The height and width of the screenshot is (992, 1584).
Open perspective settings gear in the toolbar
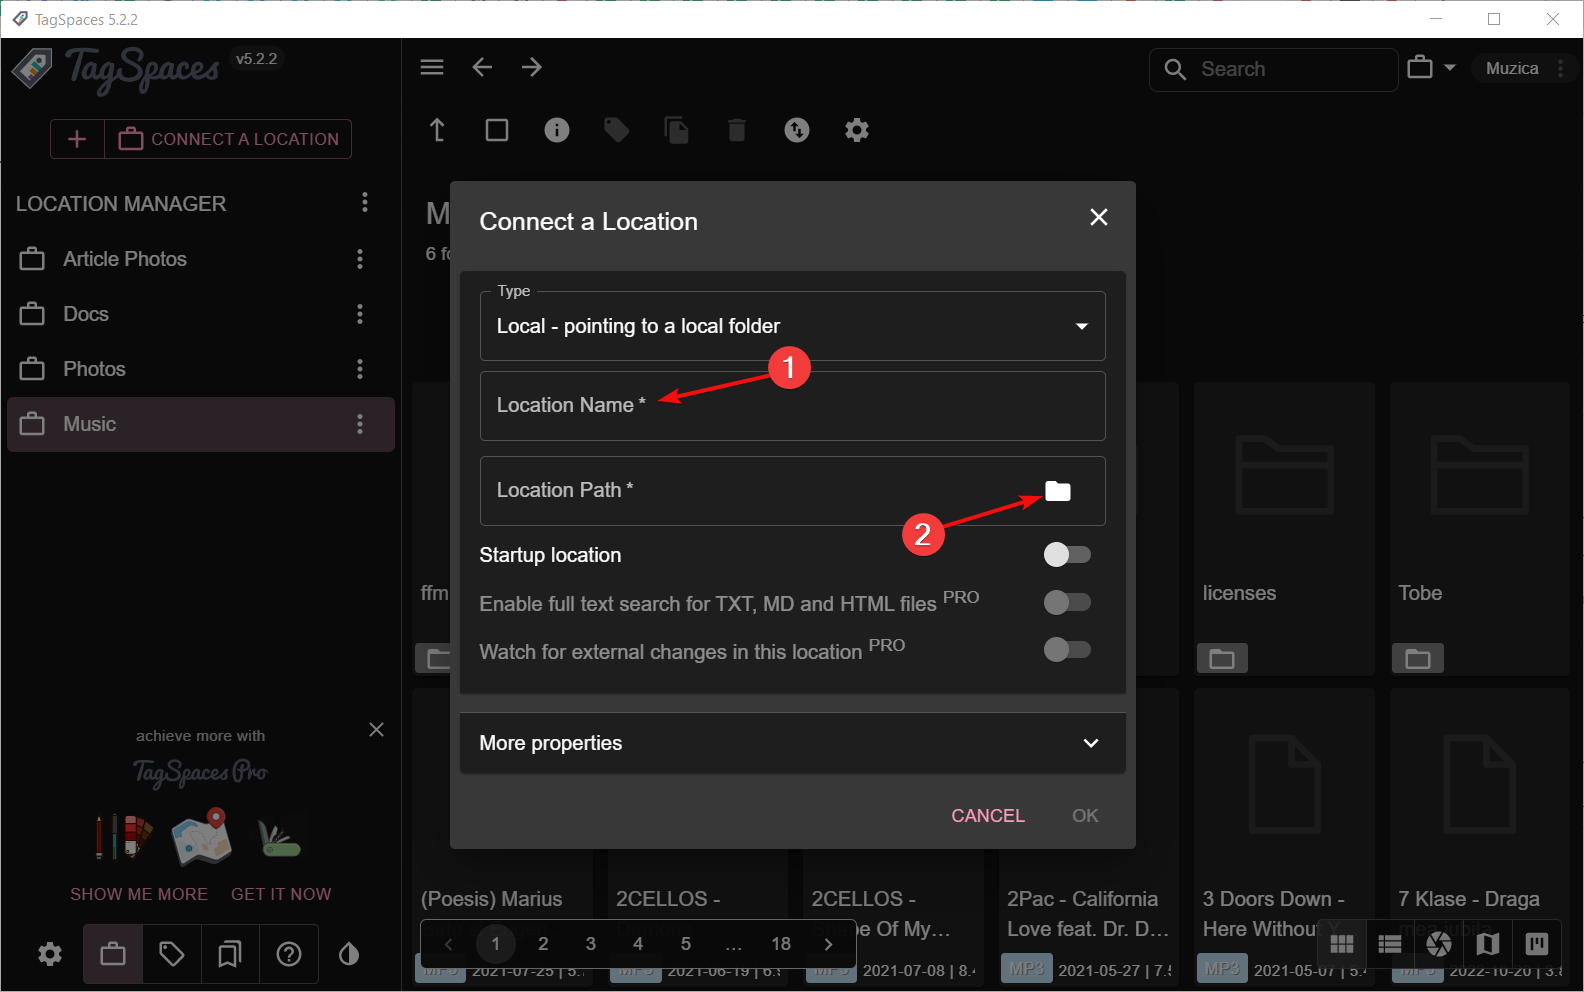[857, 130]
